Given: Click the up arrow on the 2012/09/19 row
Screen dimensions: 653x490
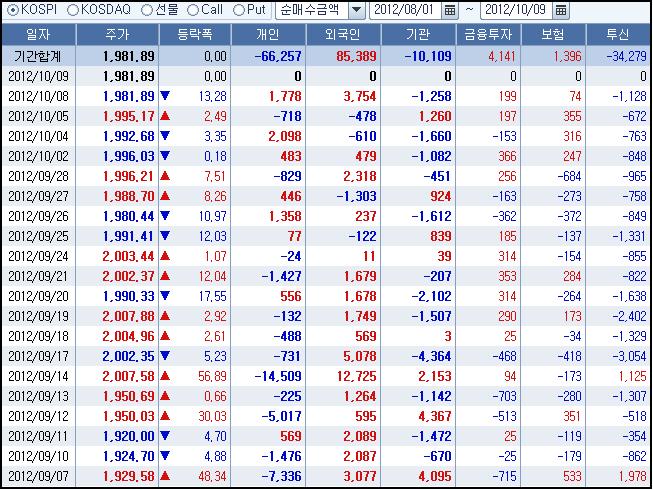Looking at the screenshot, I should 165,316.
